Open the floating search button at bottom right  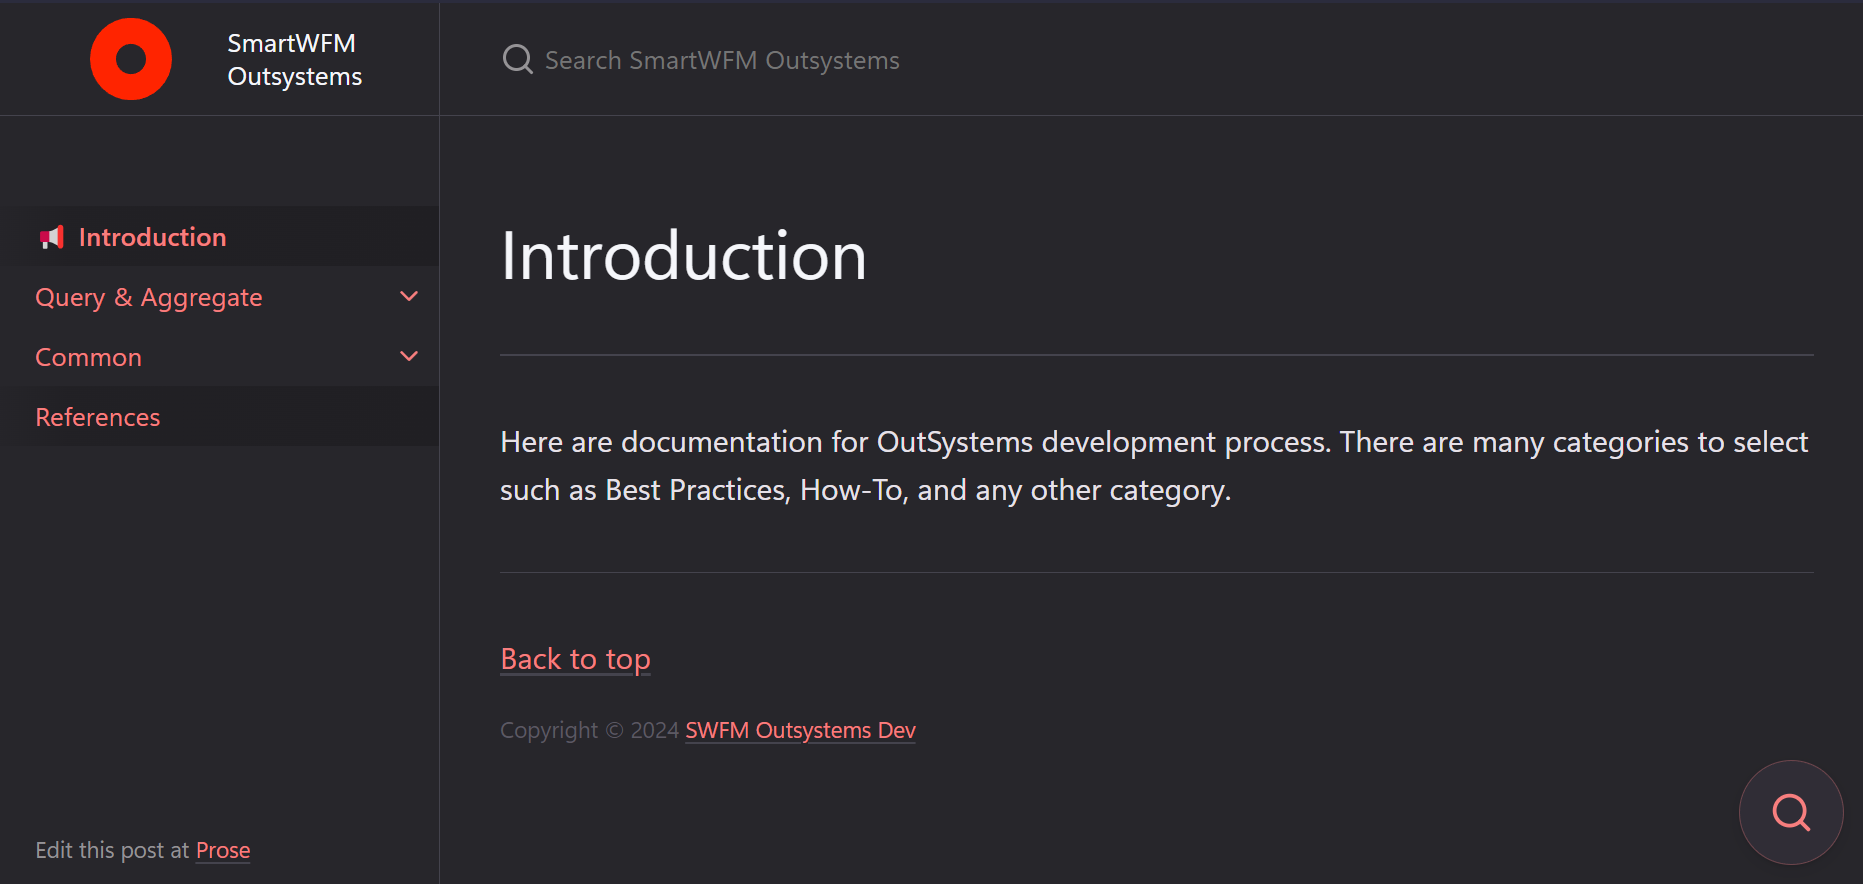click(1790, 812)
